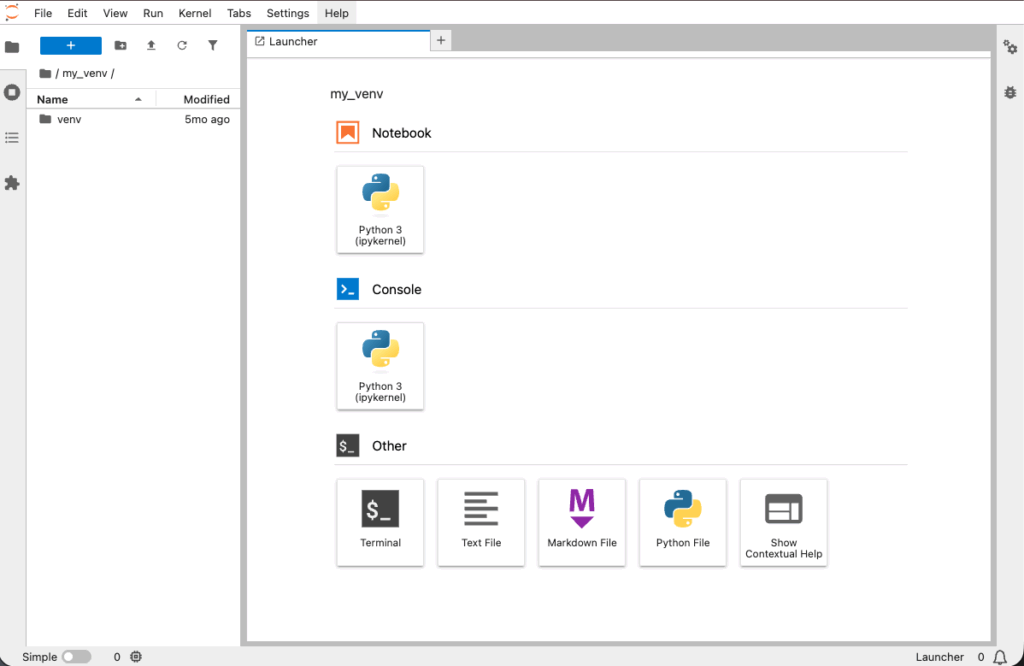Launch a Terminal from the Other section
The height and width of the screenshot is (666, 1024).
(380, 522)
